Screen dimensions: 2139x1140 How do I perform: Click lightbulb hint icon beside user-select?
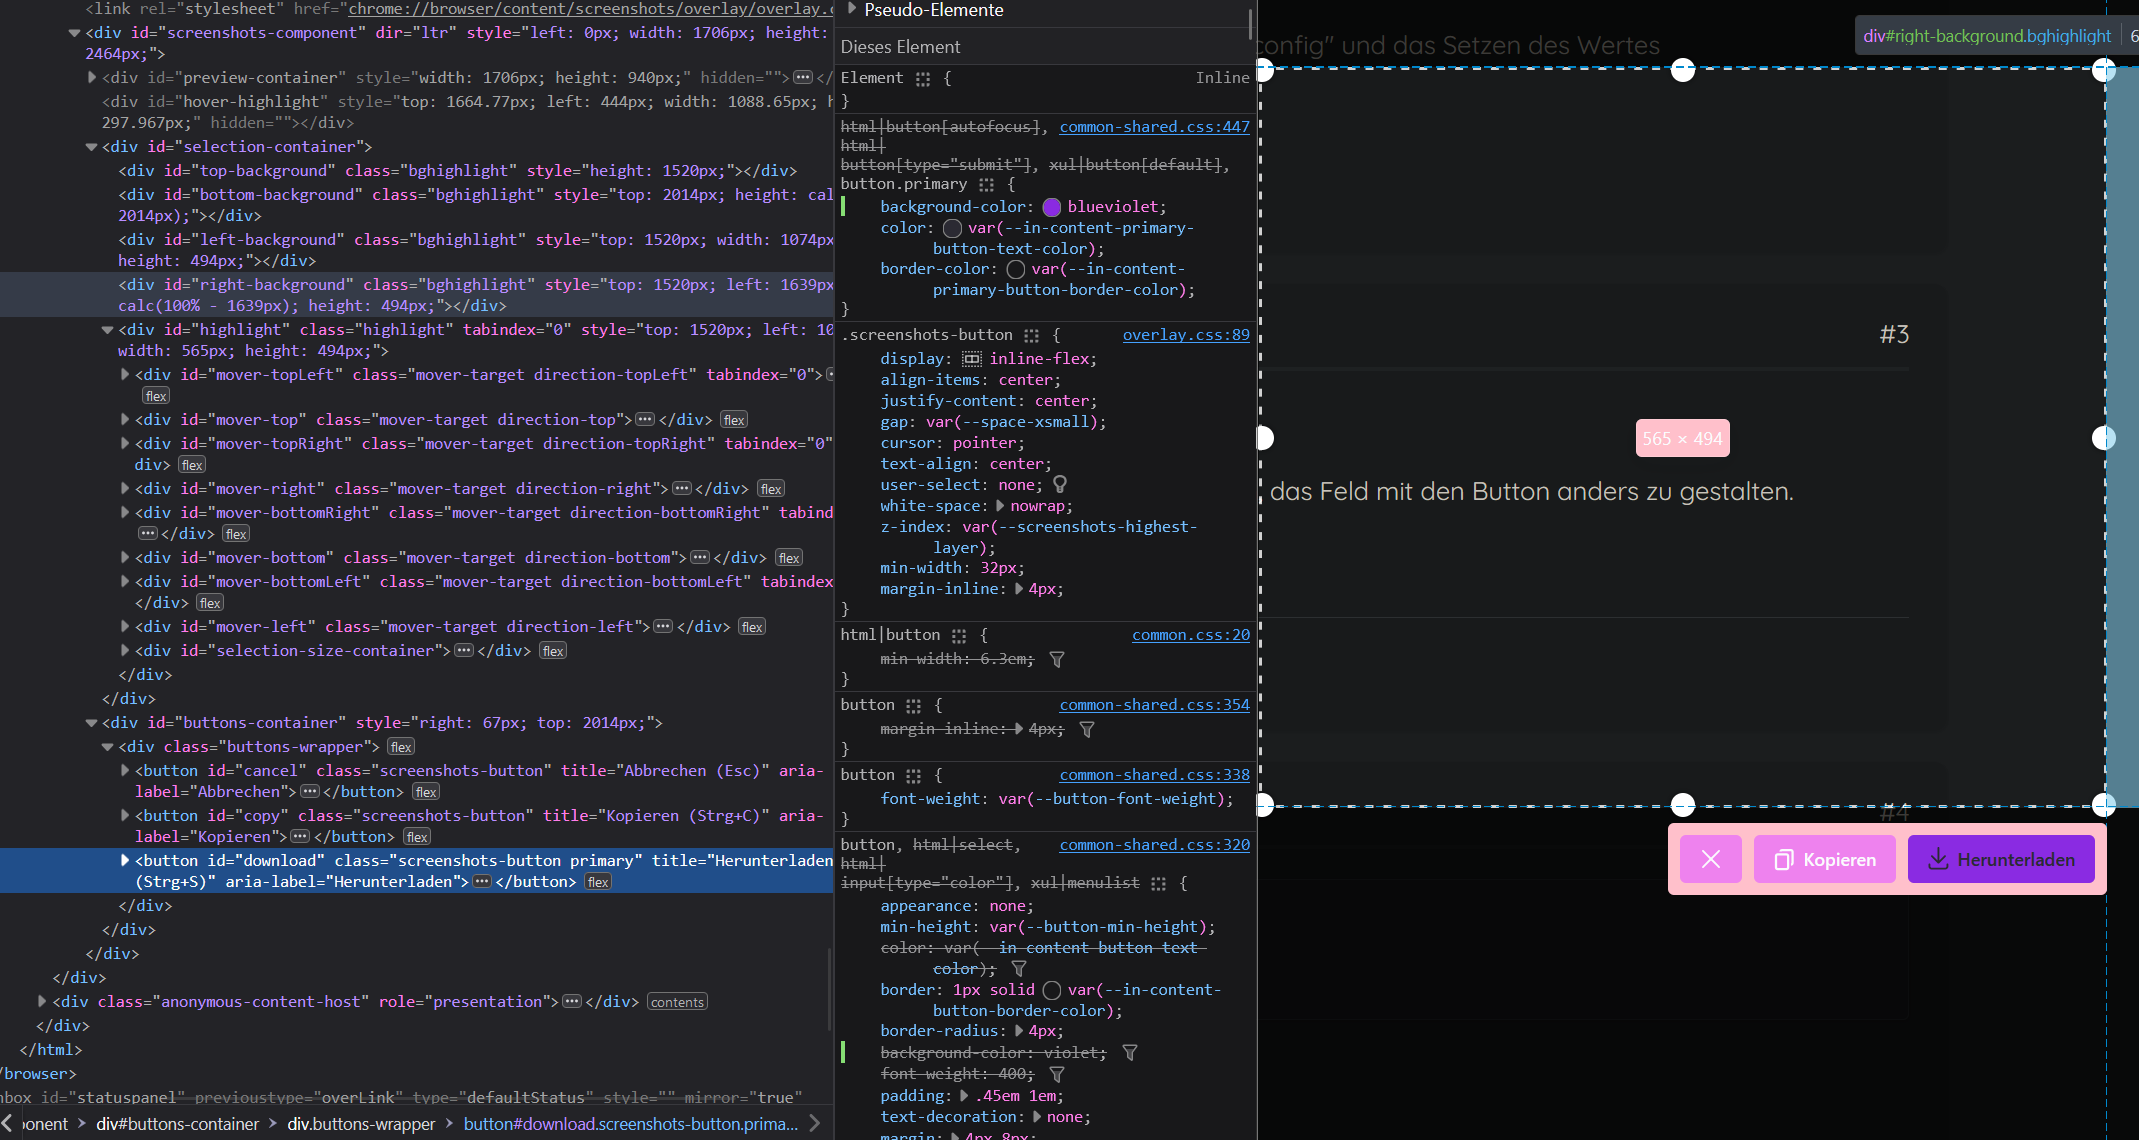pyautogui.click(x=1060, y=485)
